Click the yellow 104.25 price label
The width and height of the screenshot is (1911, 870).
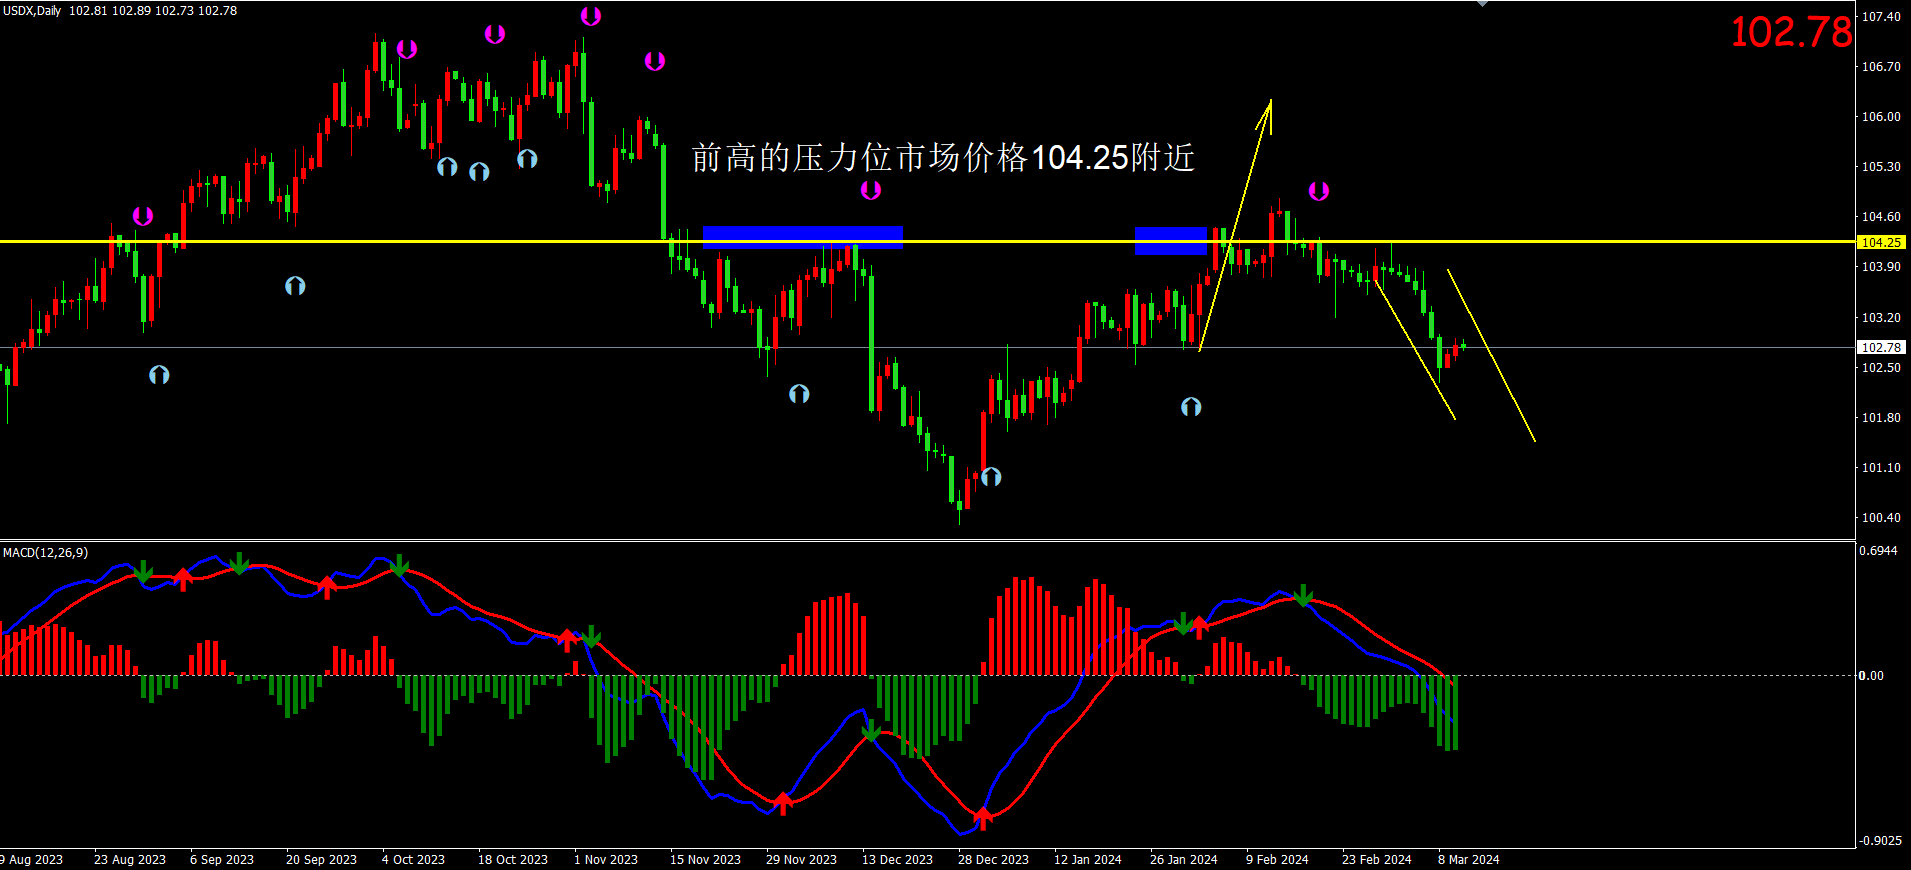[x=1881, y=242]
